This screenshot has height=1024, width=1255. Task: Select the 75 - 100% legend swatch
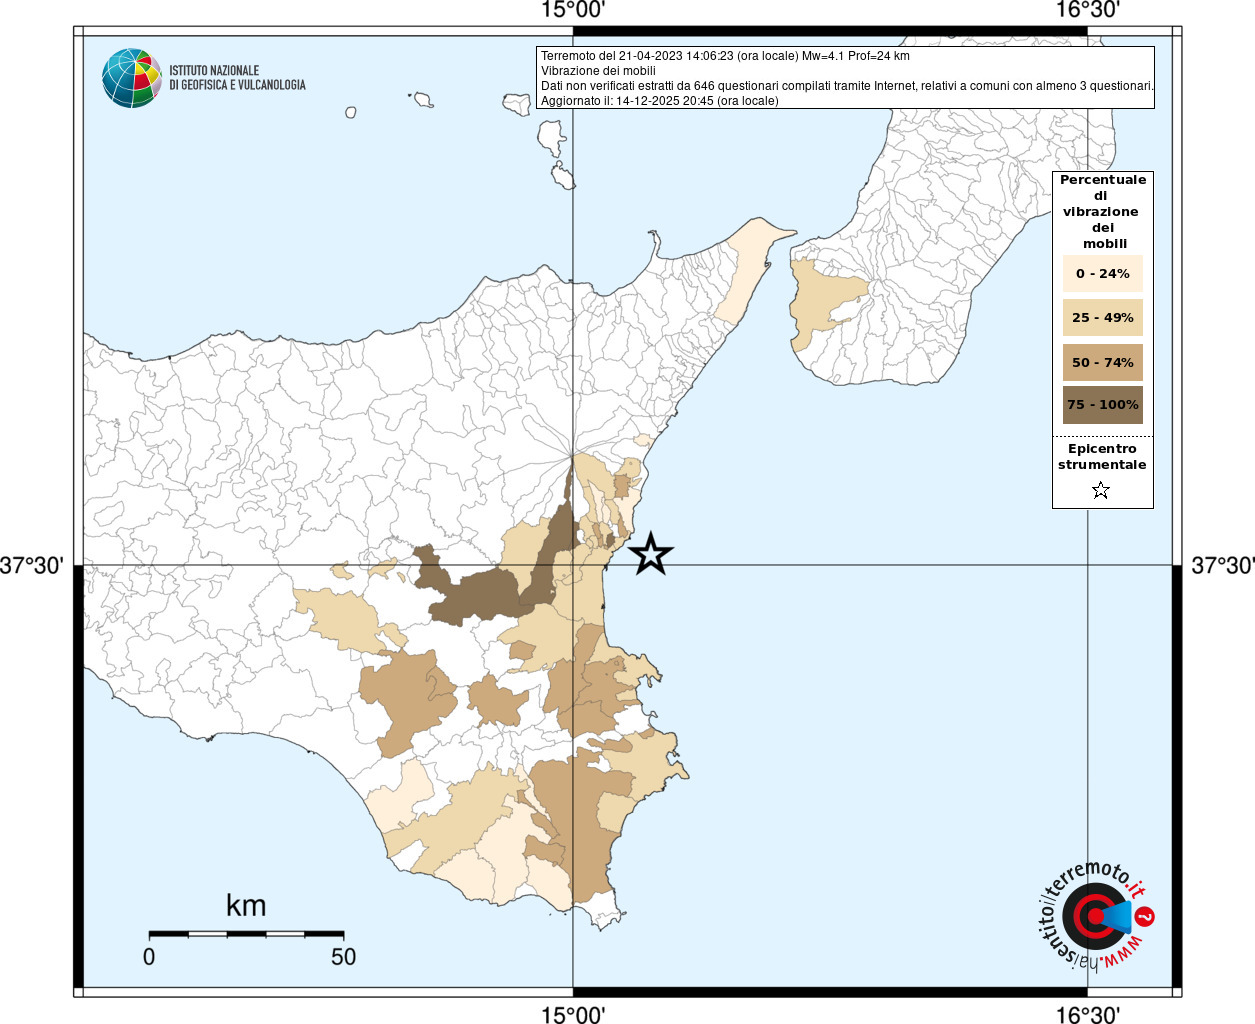(1102, 405)
